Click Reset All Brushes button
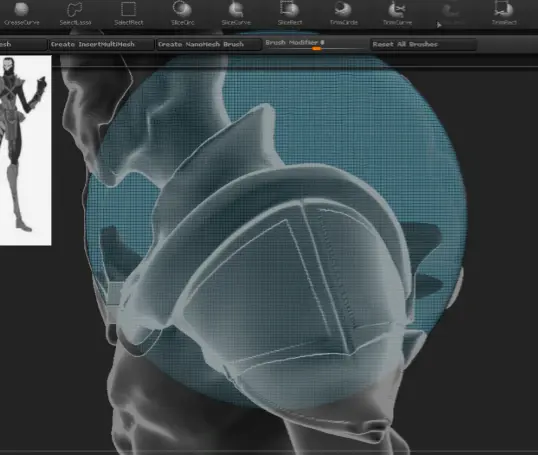Screen dimensions: 538x455 (423, 44)
